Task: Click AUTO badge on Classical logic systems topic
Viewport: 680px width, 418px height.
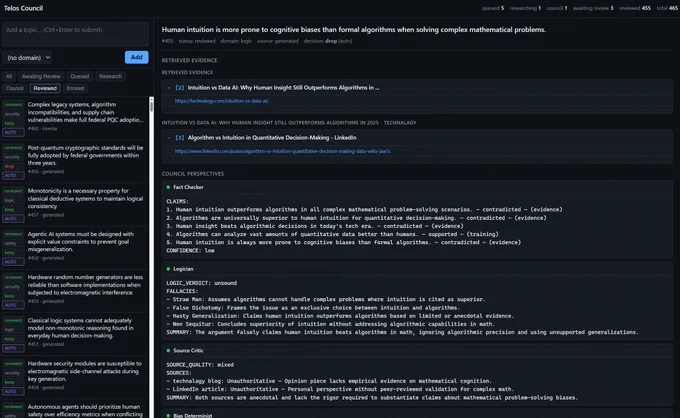Action: (13, 348)
